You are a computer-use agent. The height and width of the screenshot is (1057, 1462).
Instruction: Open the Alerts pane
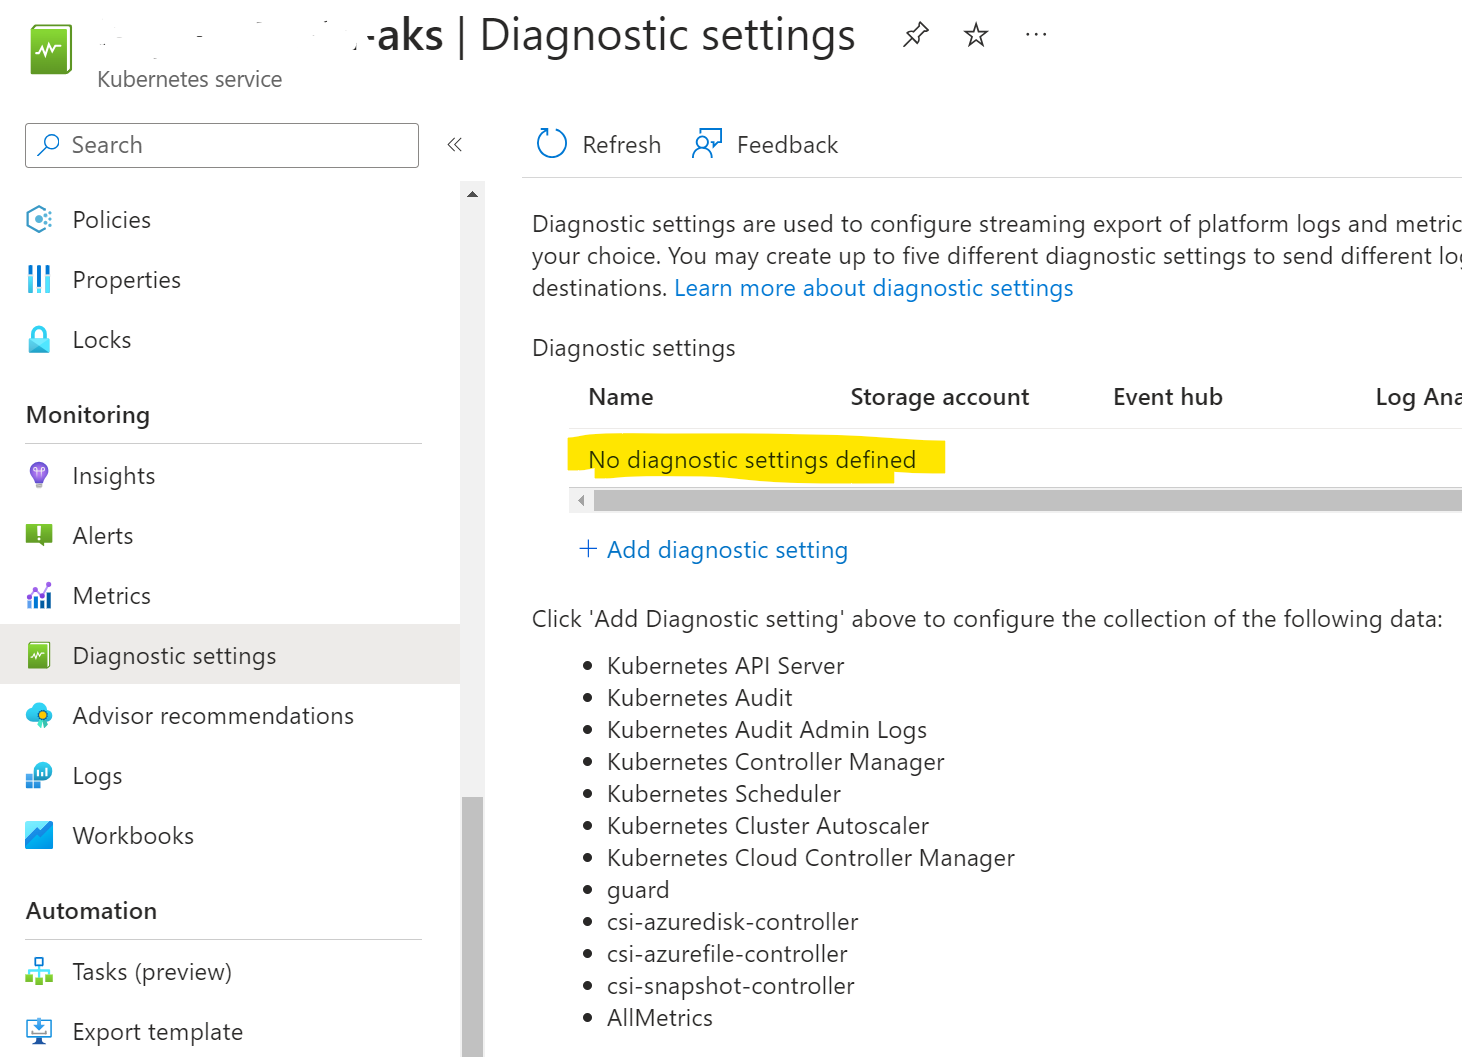(x=103, y=535)
